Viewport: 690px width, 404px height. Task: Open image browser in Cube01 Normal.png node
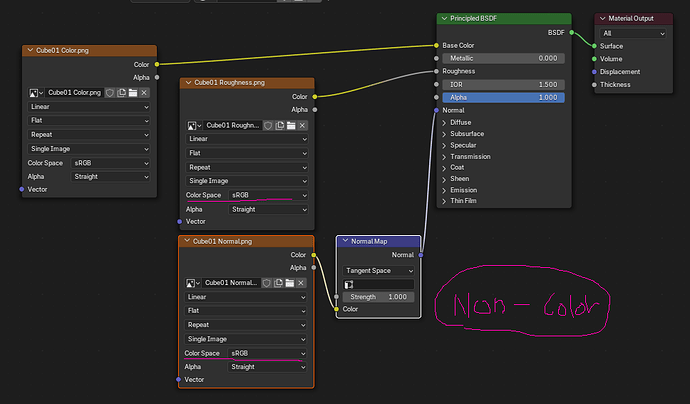pos(193,283)
